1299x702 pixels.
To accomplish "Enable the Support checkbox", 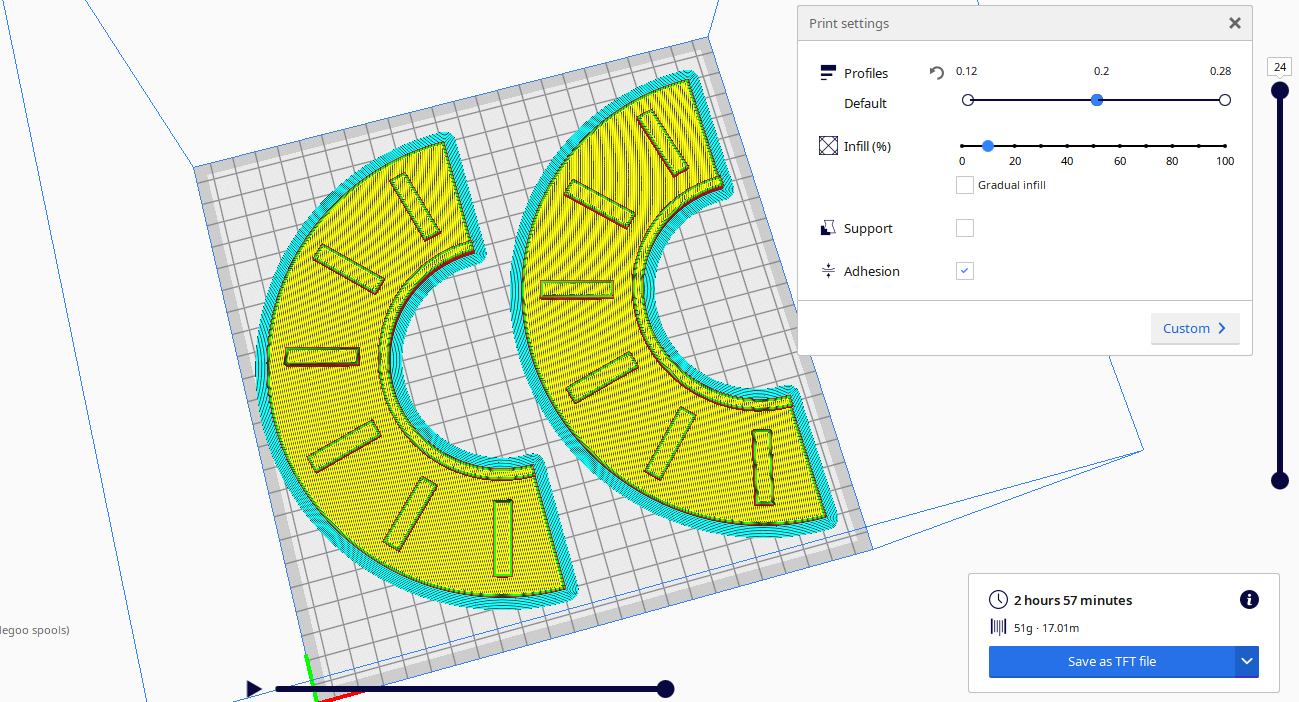I will (965, 228).
